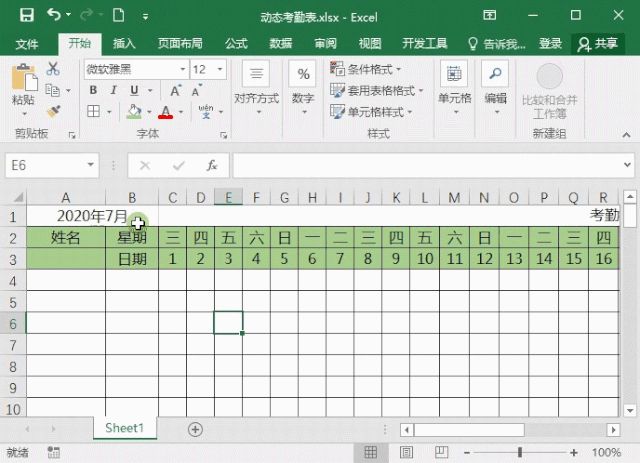
Task: Click the Cut scissors icon
Action: (x=53, y=69)
